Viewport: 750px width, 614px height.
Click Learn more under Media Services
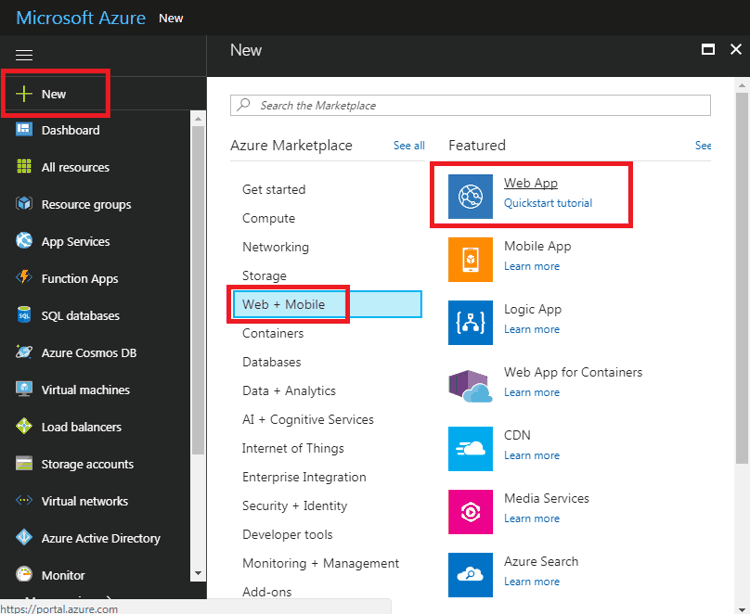click(x=531, y=519)
